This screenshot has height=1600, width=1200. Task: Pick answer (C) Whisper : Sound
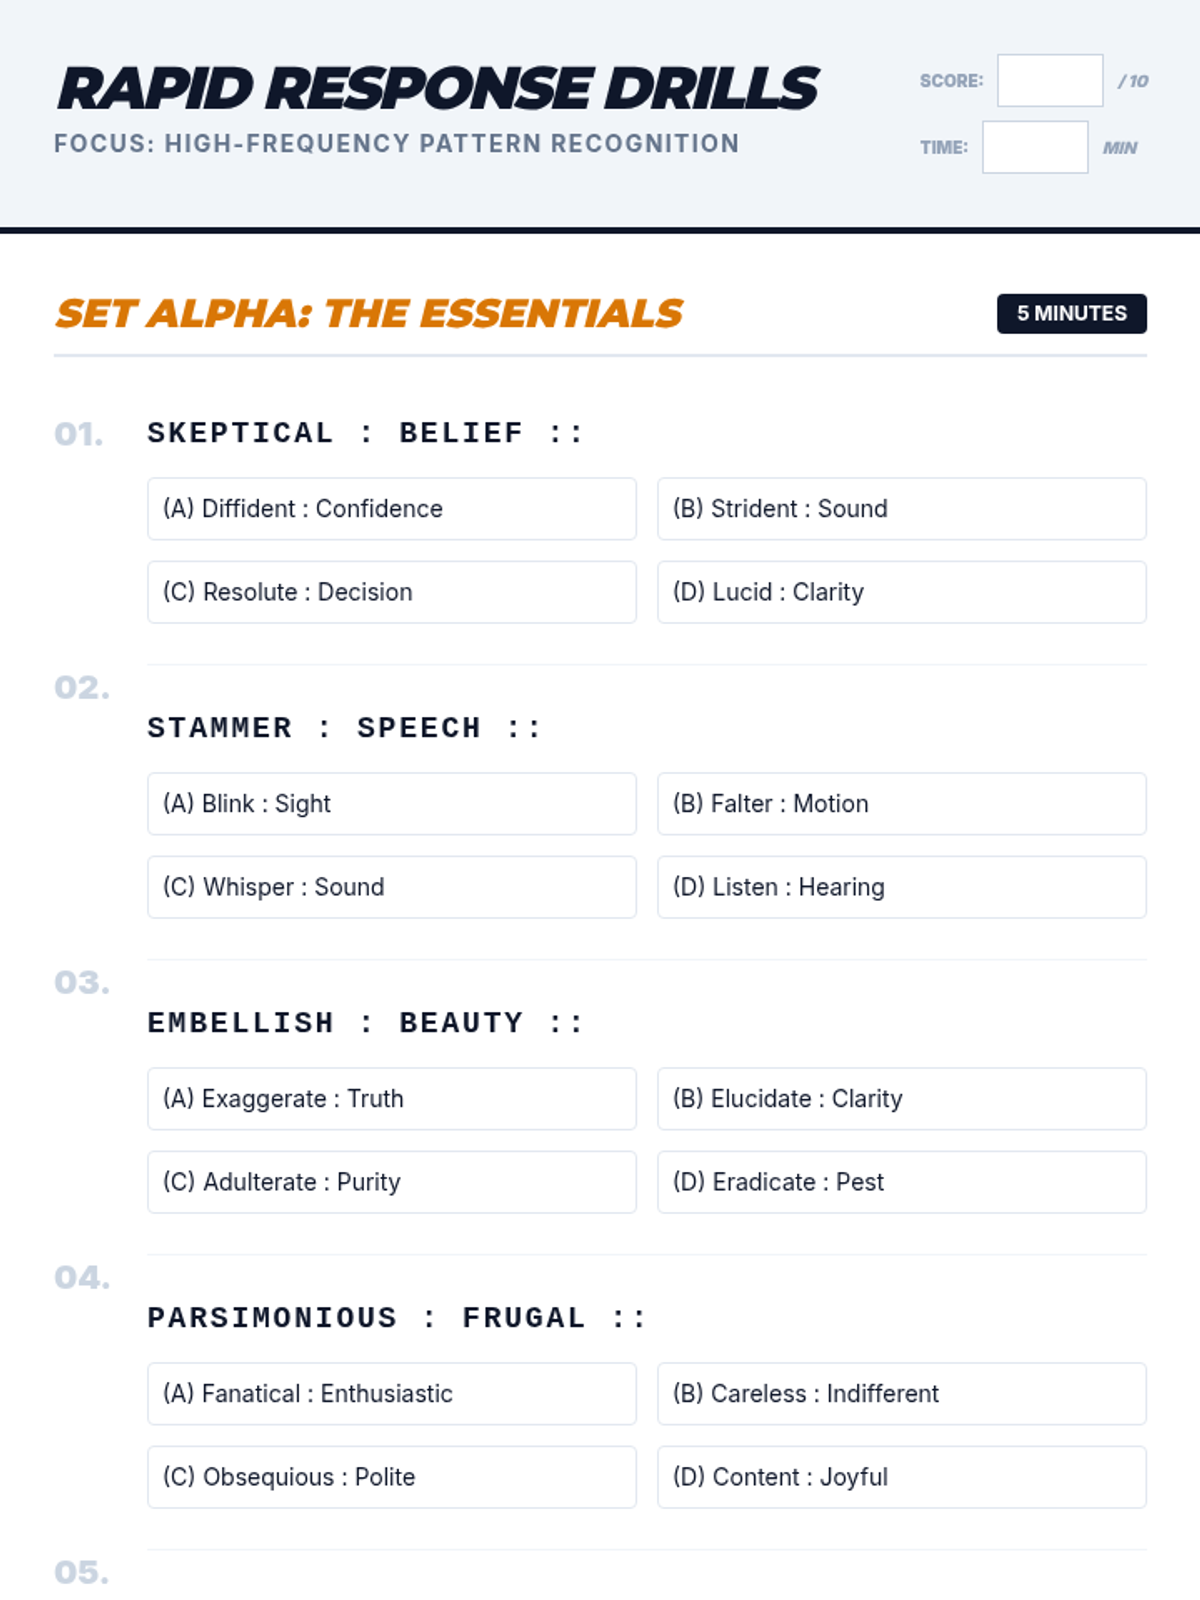(391, 887)
